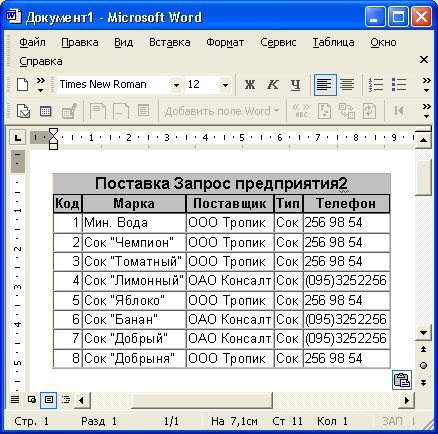Open the font size dropdown
Image resolution: width=438 pixels, height=434 pixels.
click(x=225, y=85)
